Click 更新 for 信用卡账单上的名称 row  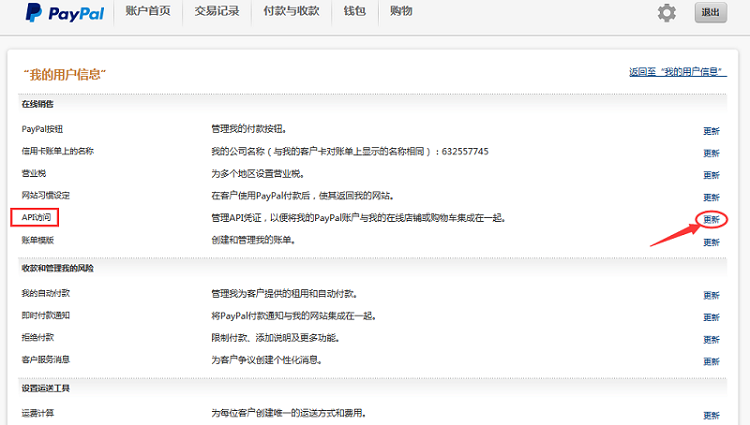tap(711, 153)
